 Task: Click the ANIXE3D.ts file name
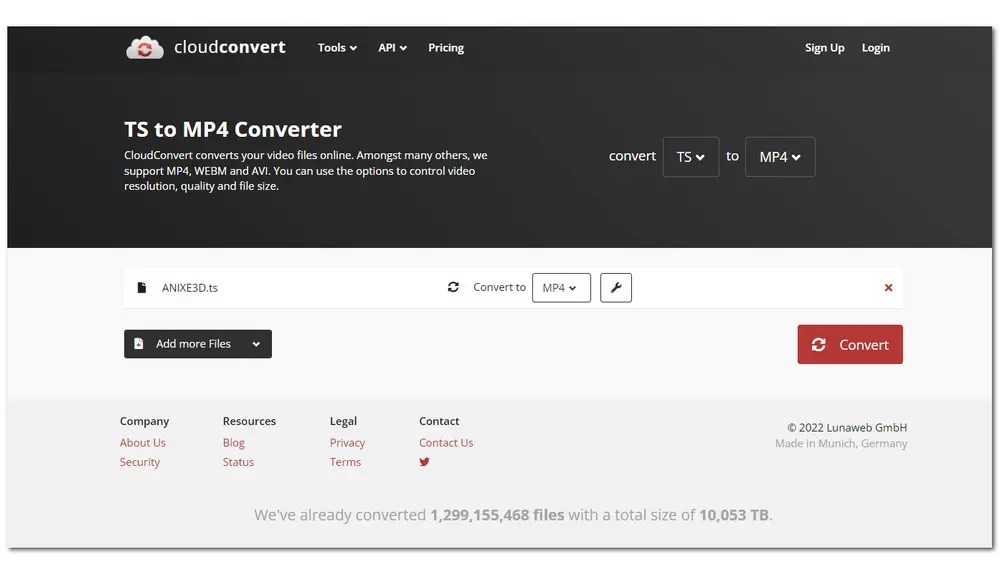pyautogui.click(x=189, y=288)
